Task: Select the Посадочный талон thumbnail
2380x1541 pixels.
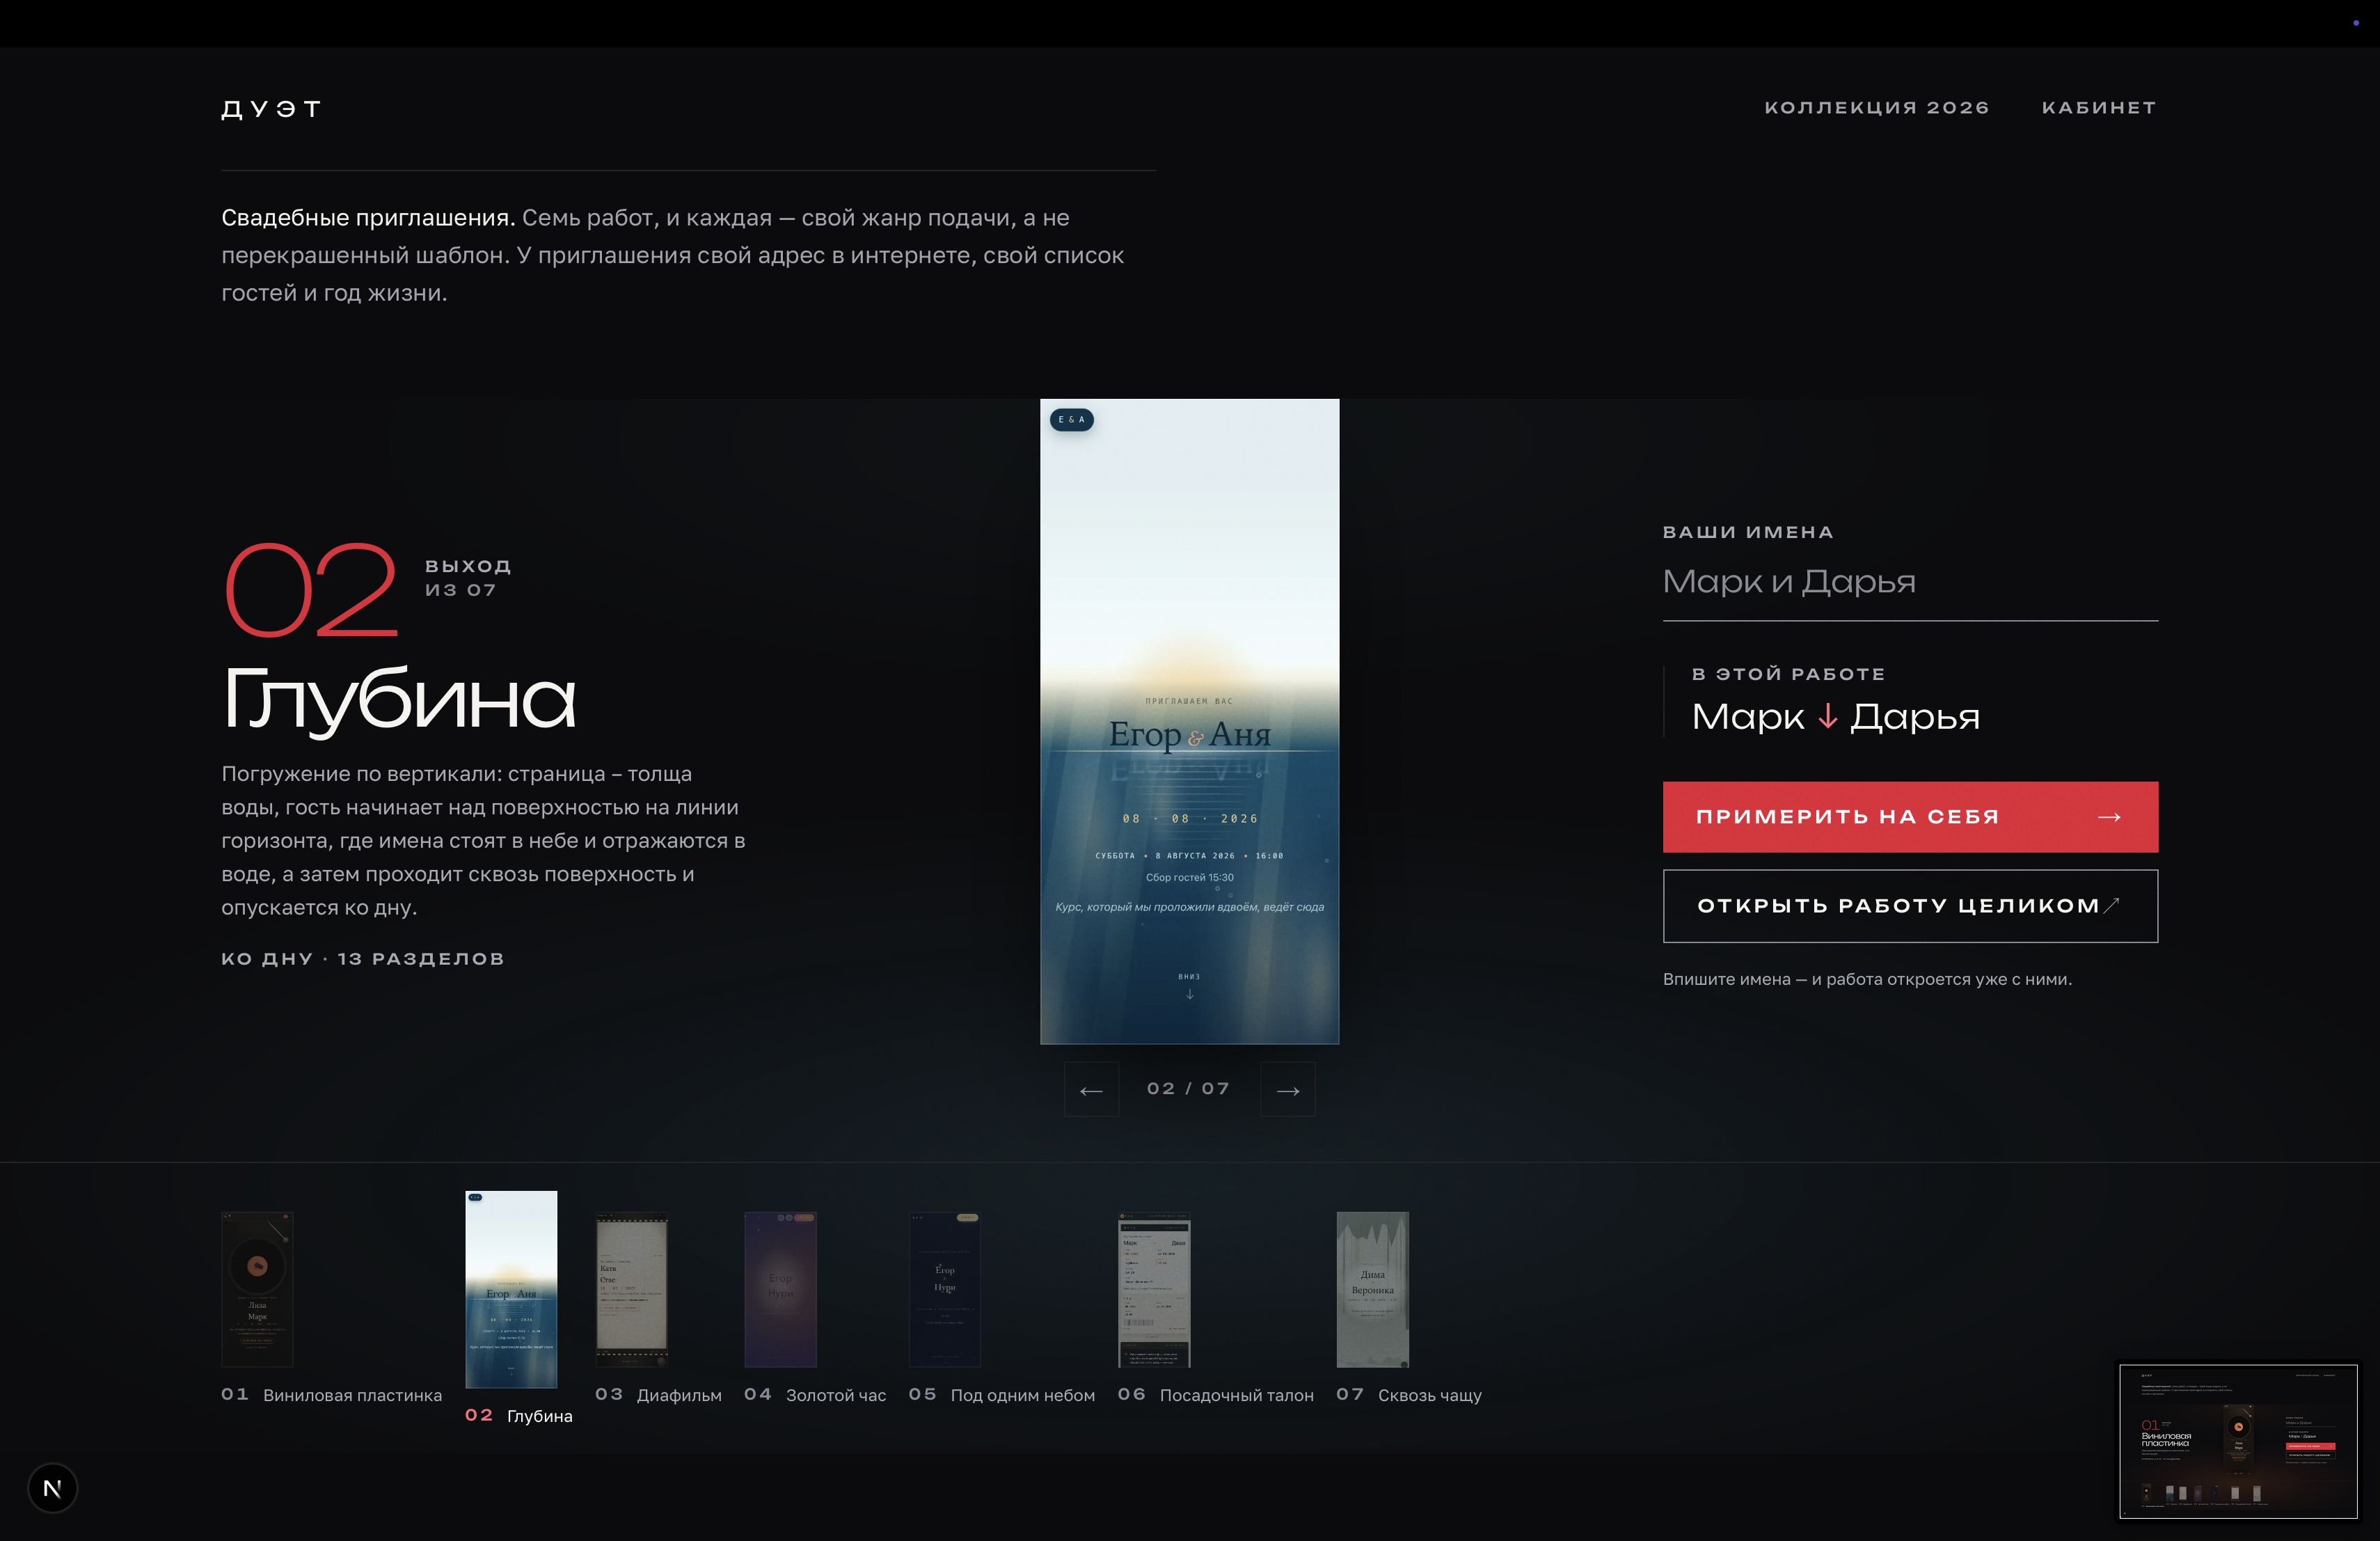Action: (1154, 1290)
